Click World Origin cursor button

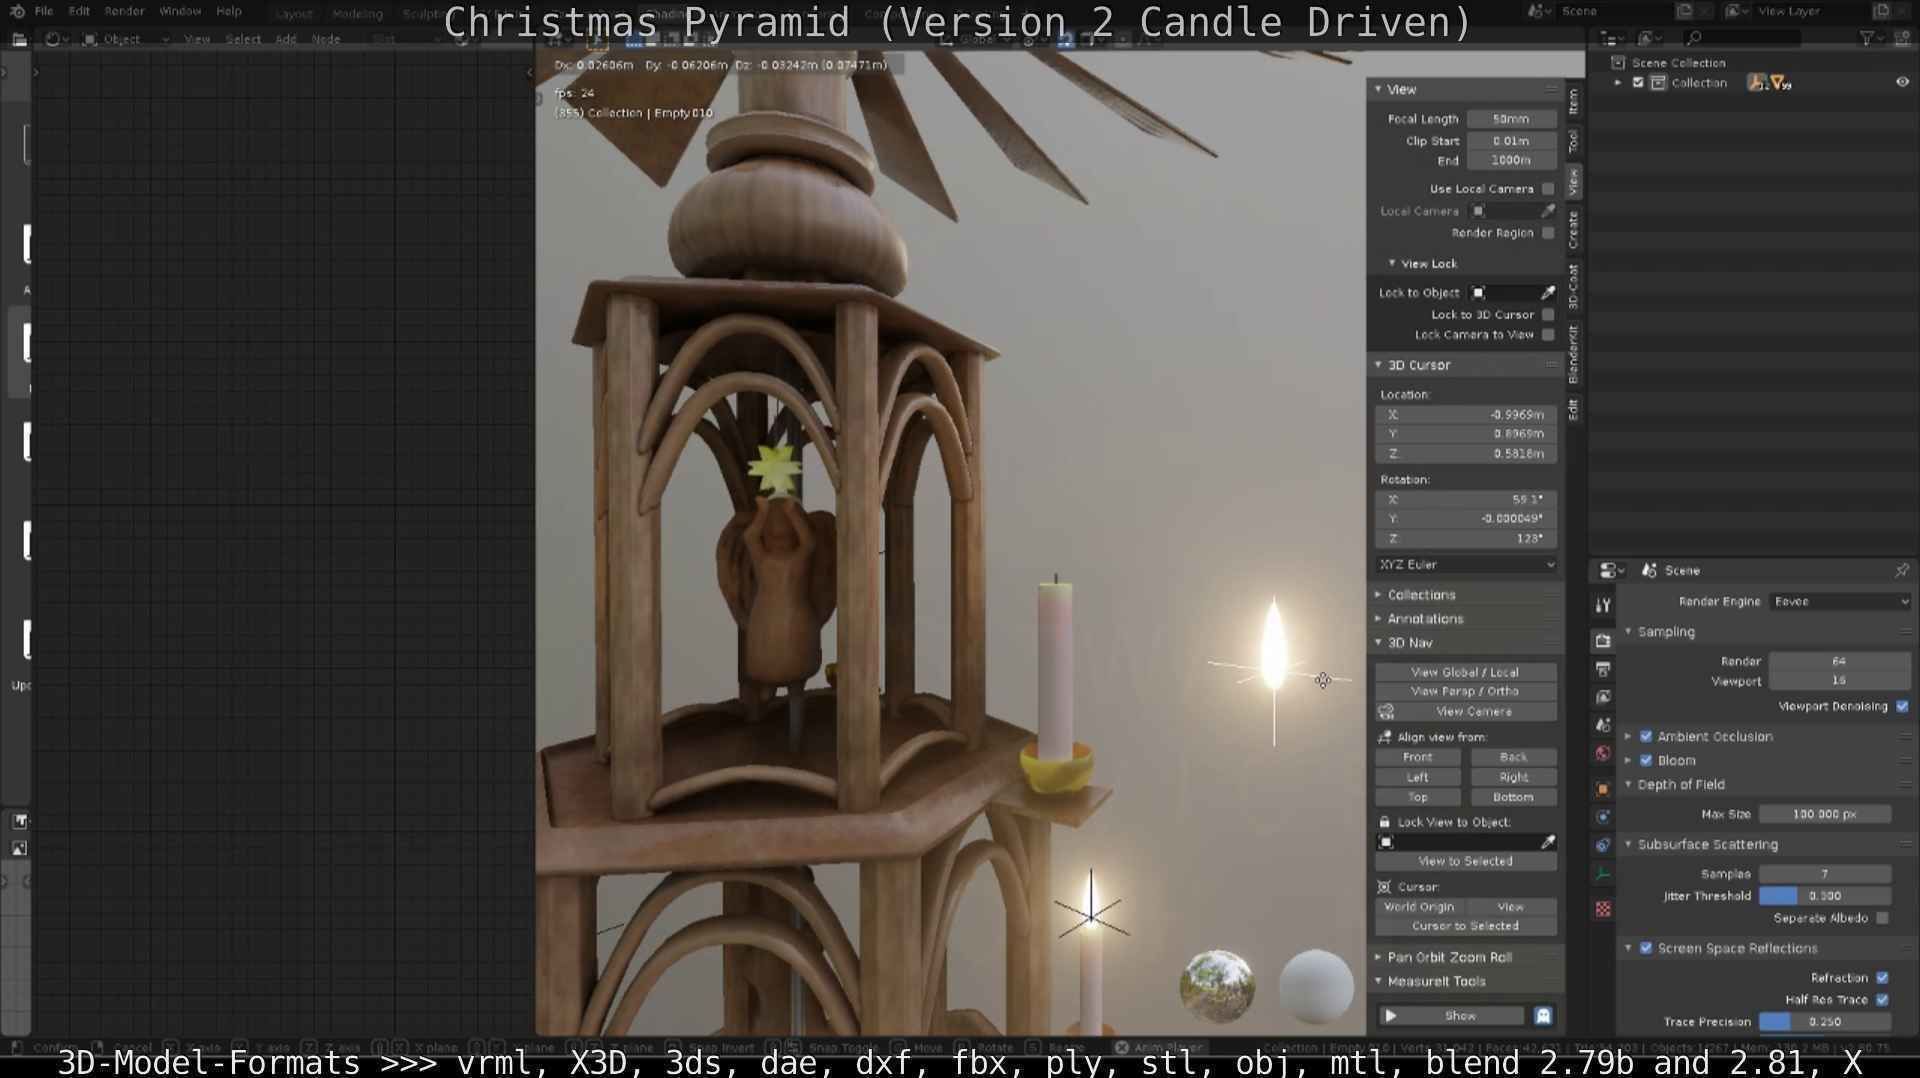(1419, 907)
